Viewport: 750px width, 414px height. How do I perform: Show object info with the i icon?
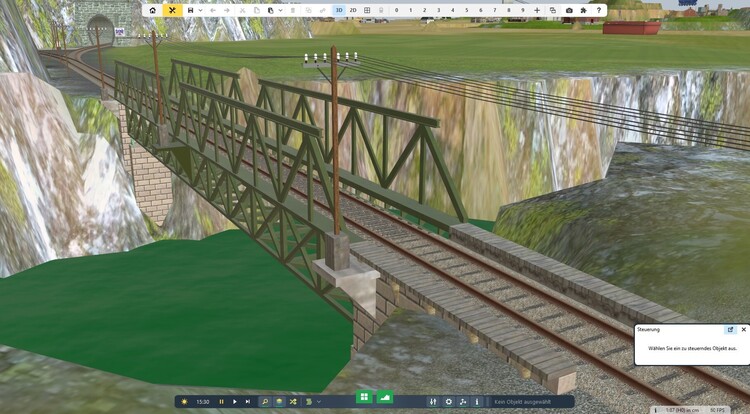coord(476,402)
